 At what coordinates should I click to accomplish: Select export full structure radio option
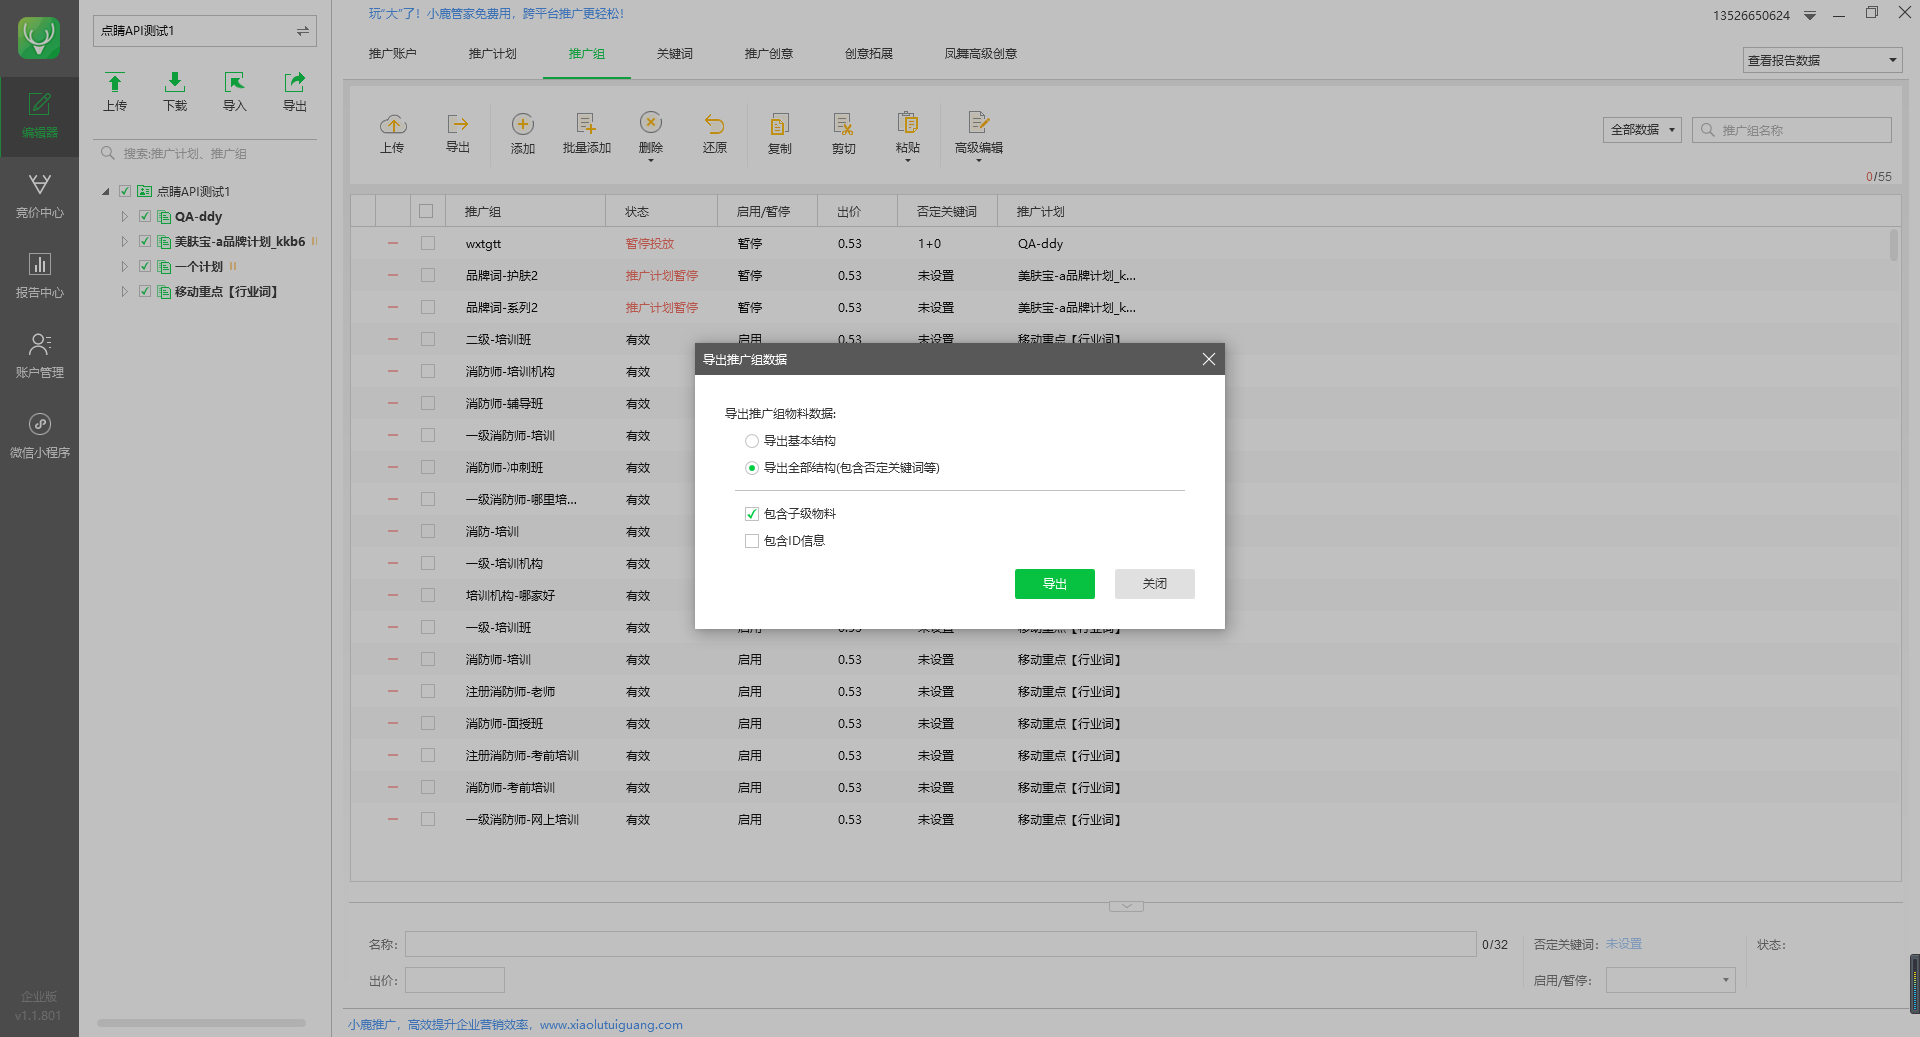click(x=751, y=468)
